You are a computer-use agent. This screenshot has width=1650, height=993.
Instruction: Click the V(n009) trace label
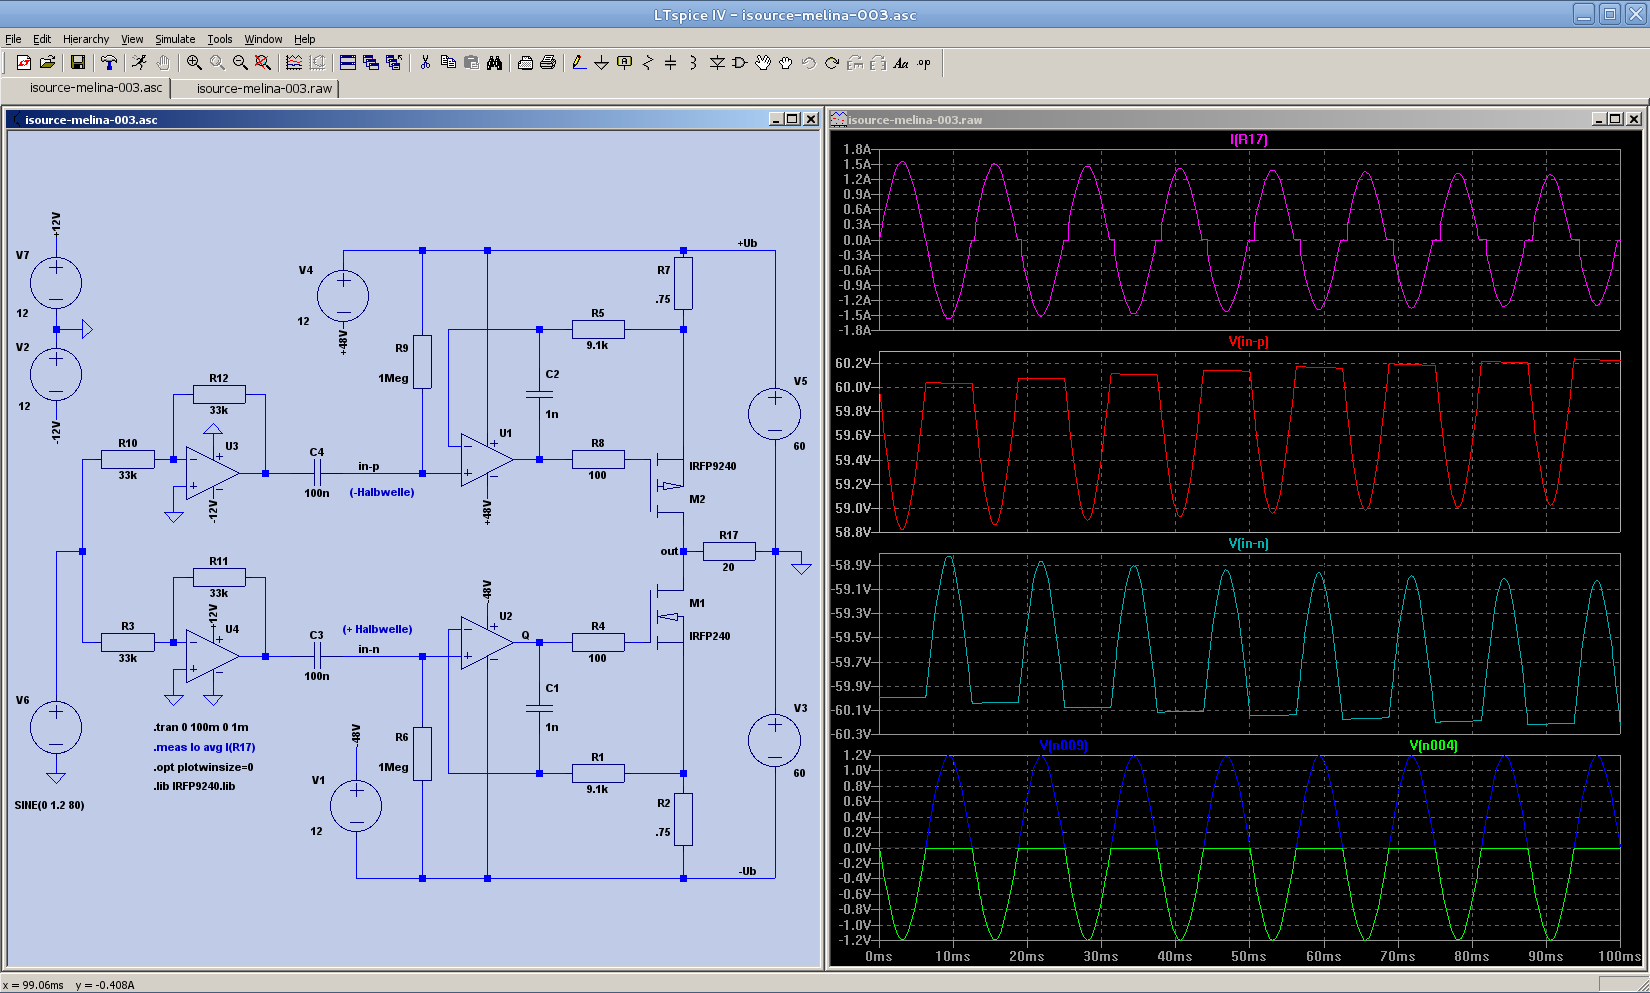click(x=1063, y=745)
